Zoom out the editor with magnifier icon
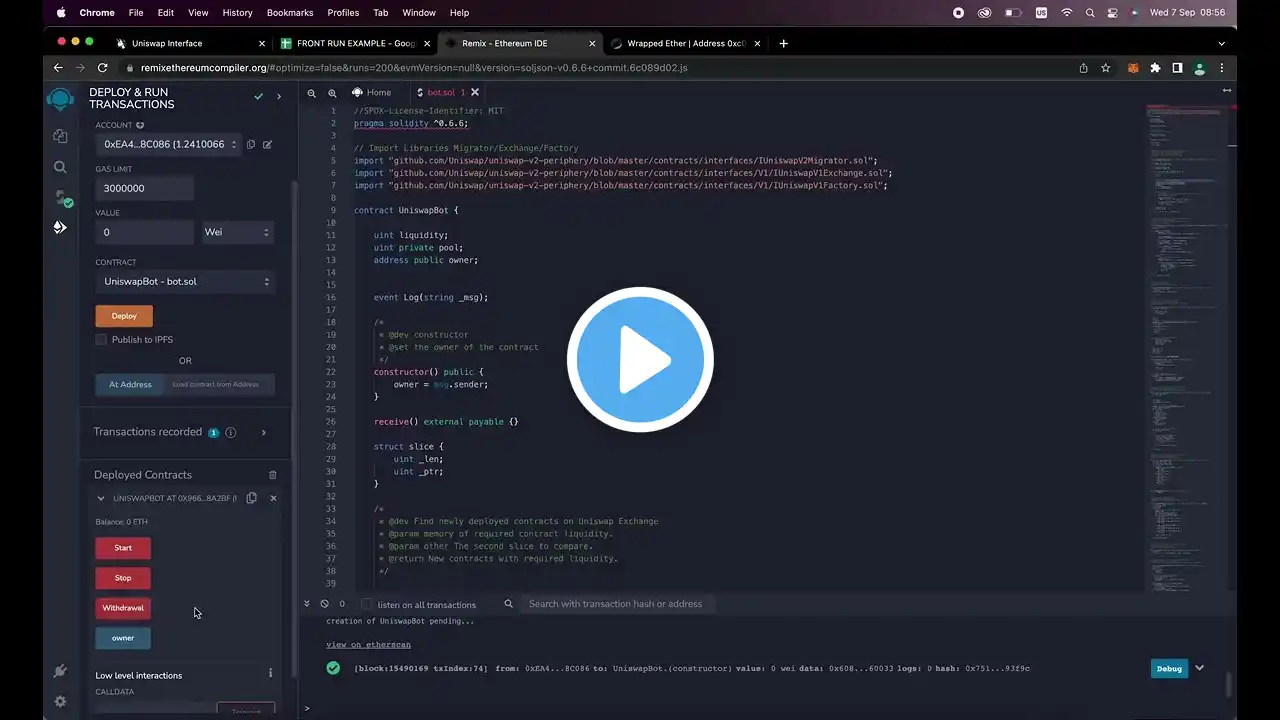Screen dimensions: 1280x720 coord(312,93)
